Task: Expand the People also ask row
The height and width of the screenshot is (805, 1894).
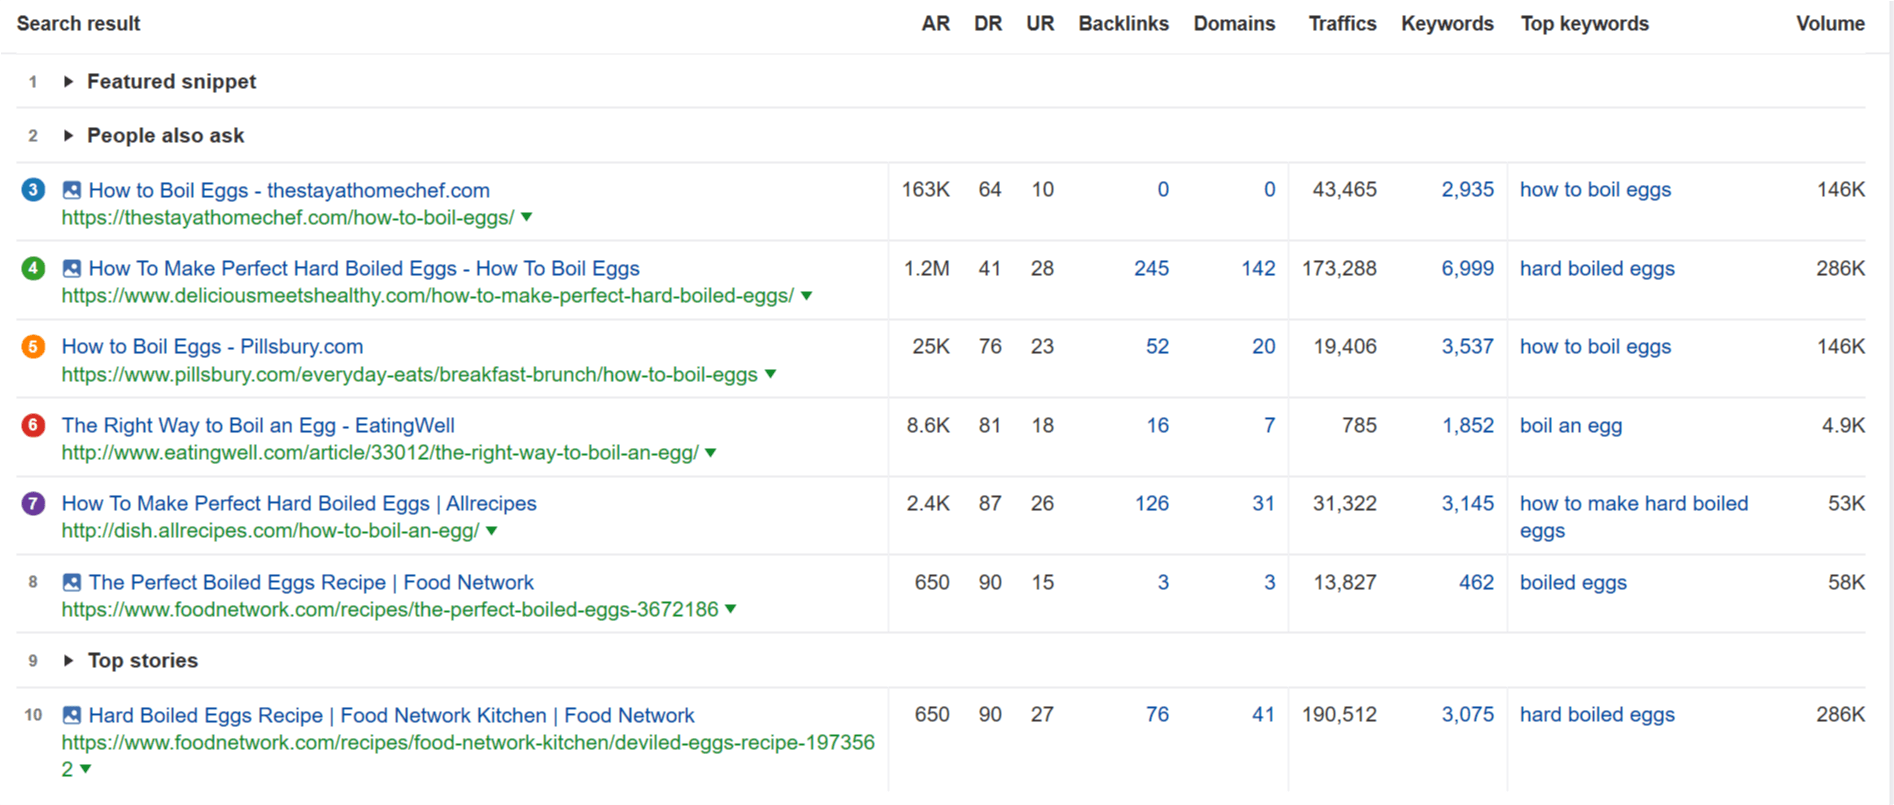Action: 68,136
